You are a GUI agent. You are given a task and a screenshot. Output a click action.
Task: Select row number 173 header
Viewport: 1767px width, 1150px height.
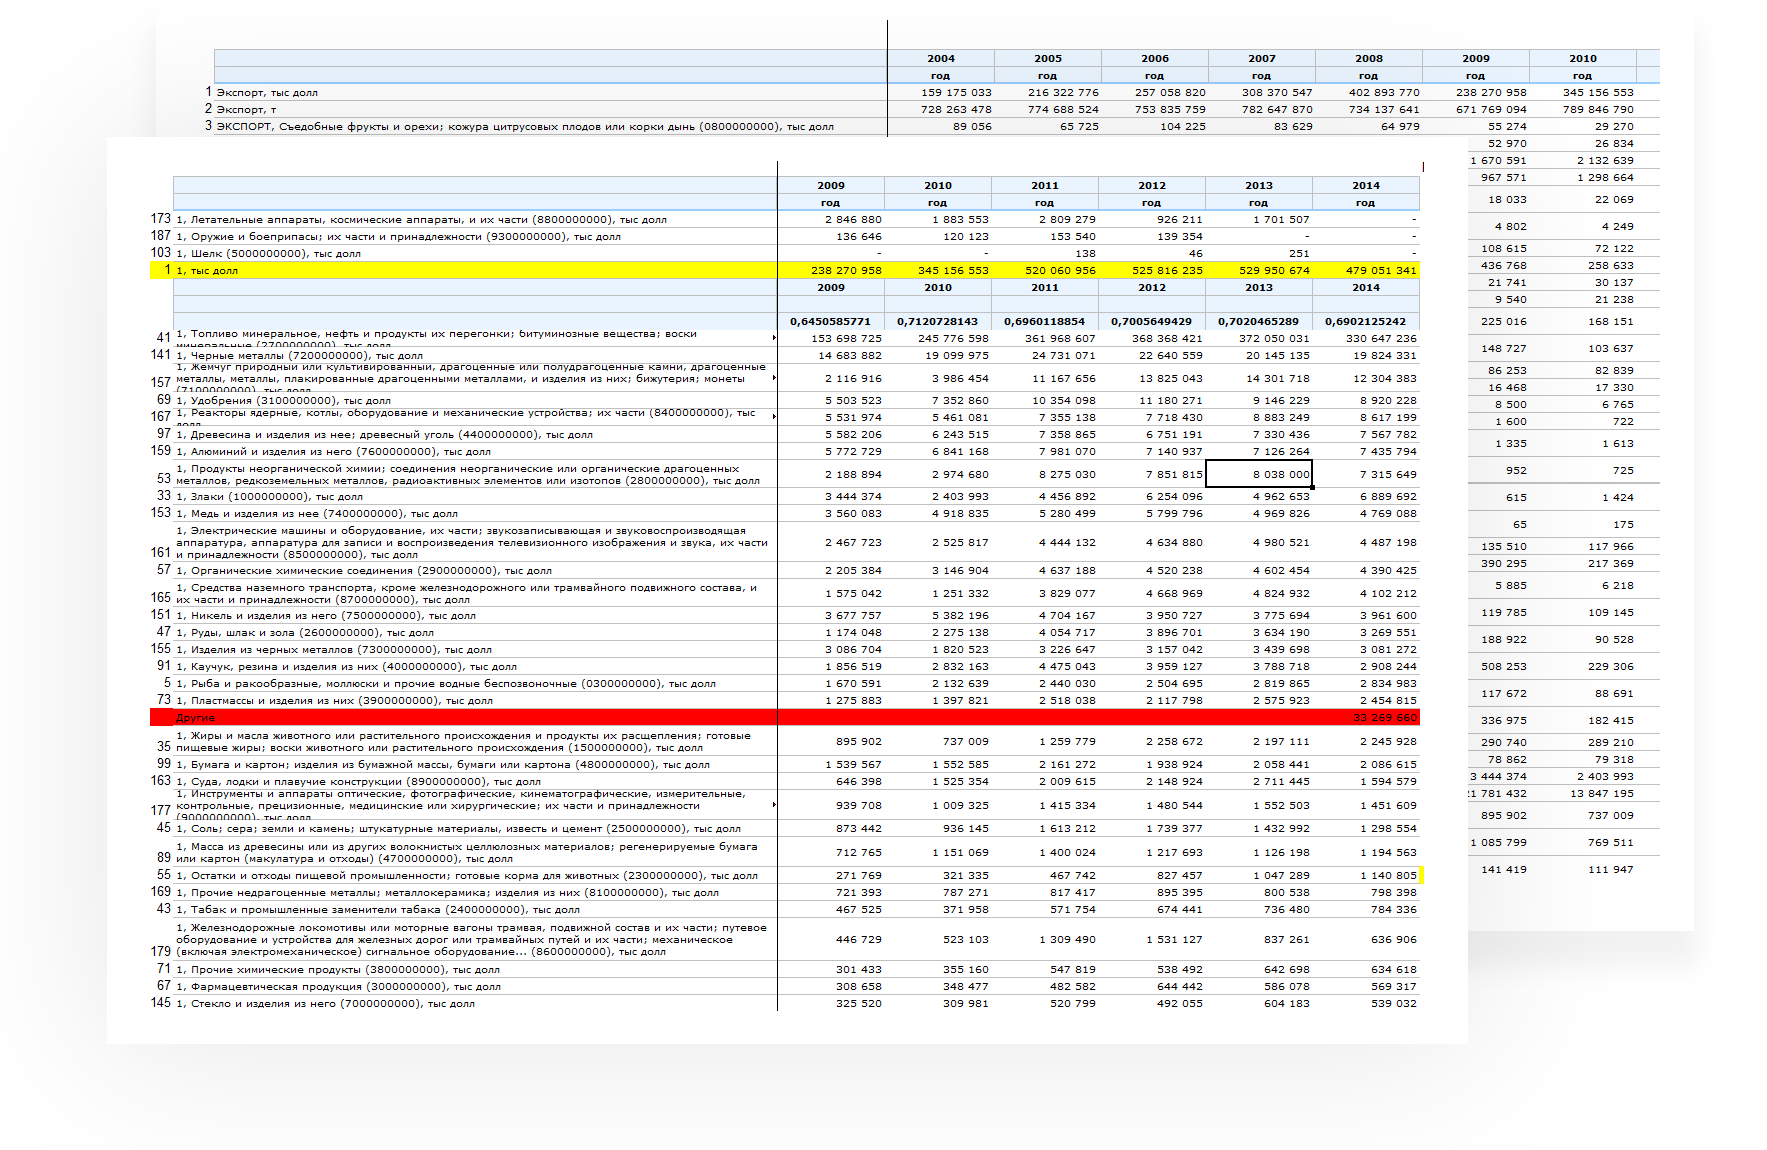coord(160,219)
